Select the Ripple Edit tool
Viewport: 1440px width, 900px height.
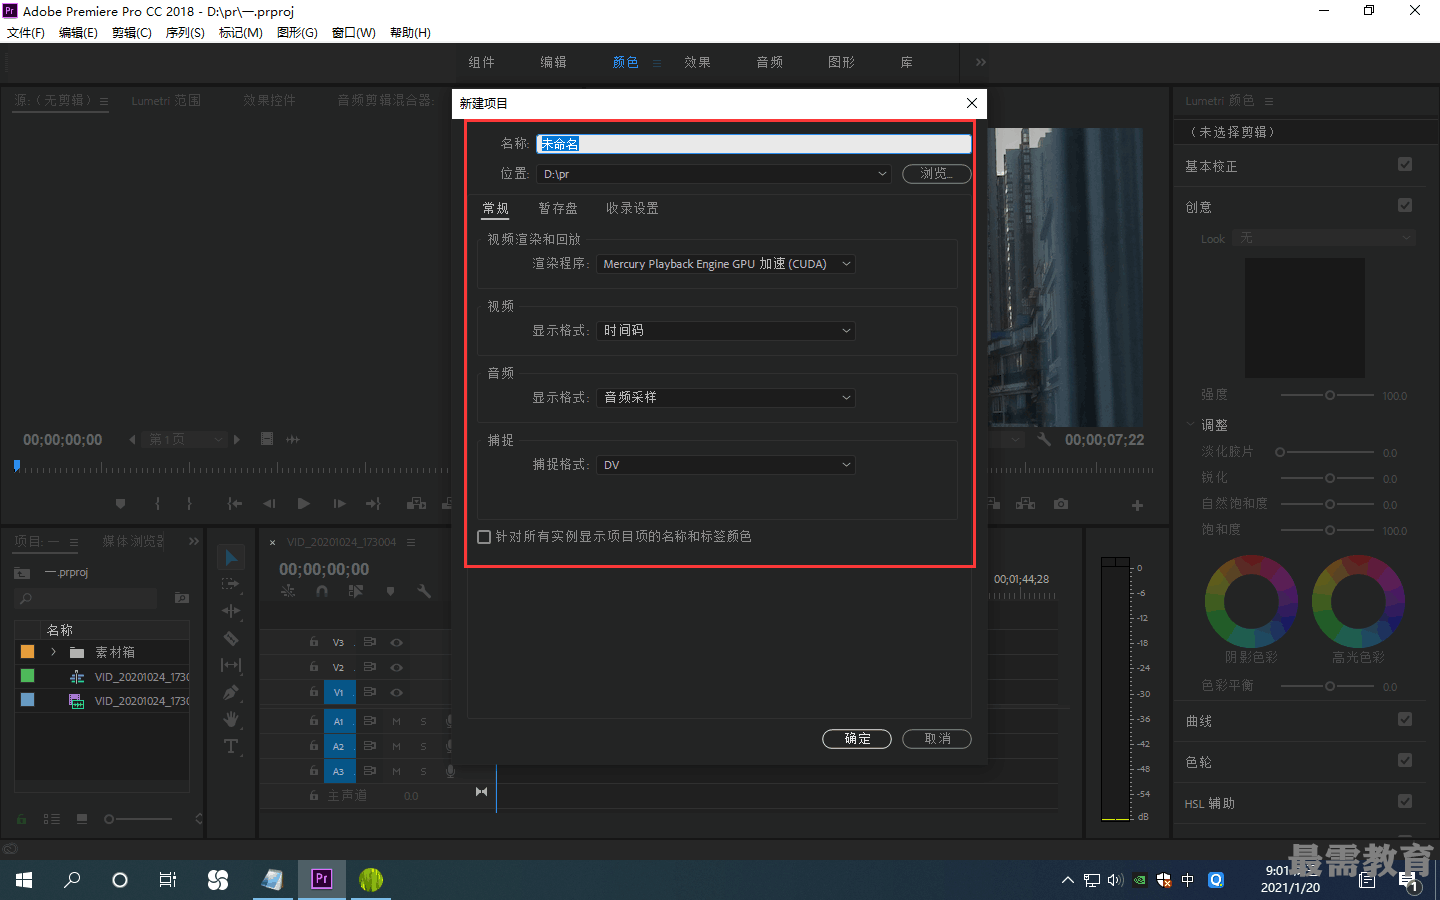tap(231, 611)
